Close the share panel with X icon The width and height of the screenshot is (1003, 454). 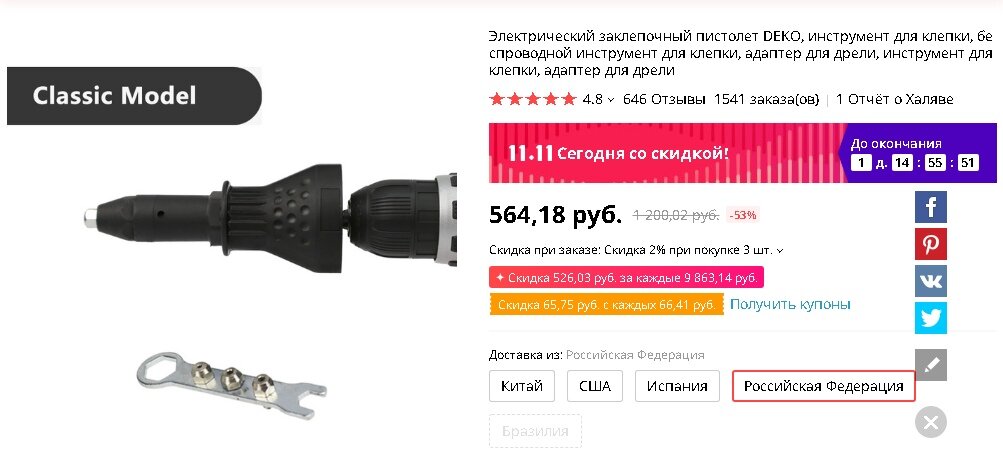pyautogui.click(x=930, y=422)
